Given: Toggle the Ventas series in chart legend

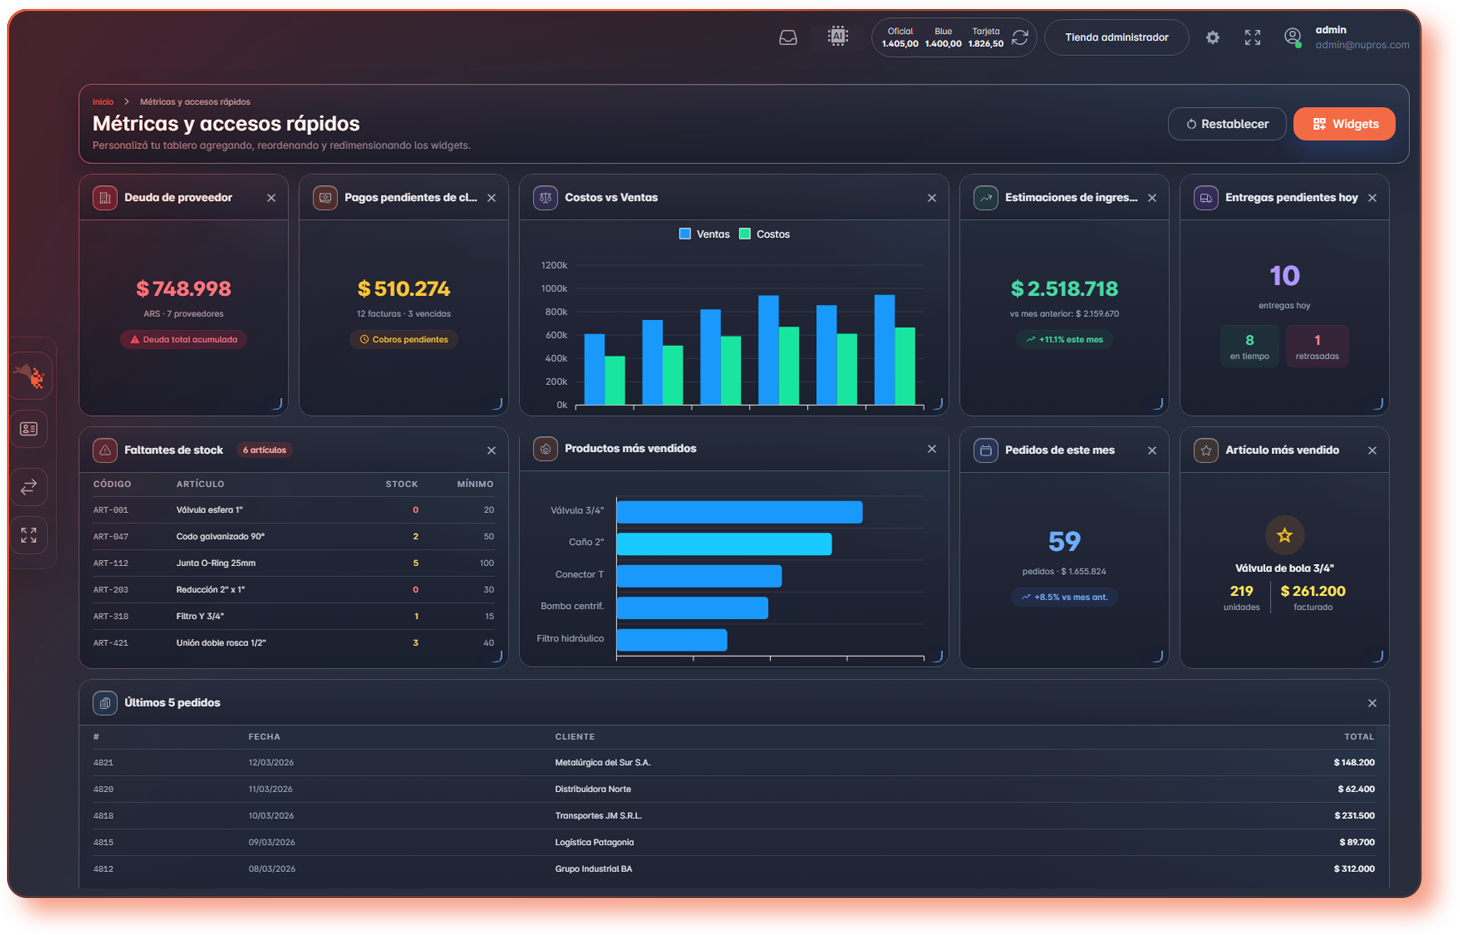Looking at the screenshot, I should [704, 234].
